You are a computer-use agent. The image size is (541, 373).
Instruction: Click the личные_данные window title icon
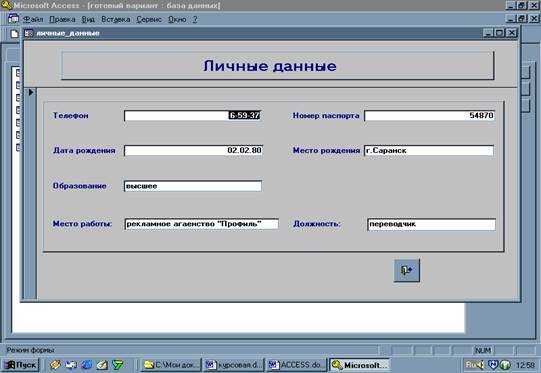point(29,33)
